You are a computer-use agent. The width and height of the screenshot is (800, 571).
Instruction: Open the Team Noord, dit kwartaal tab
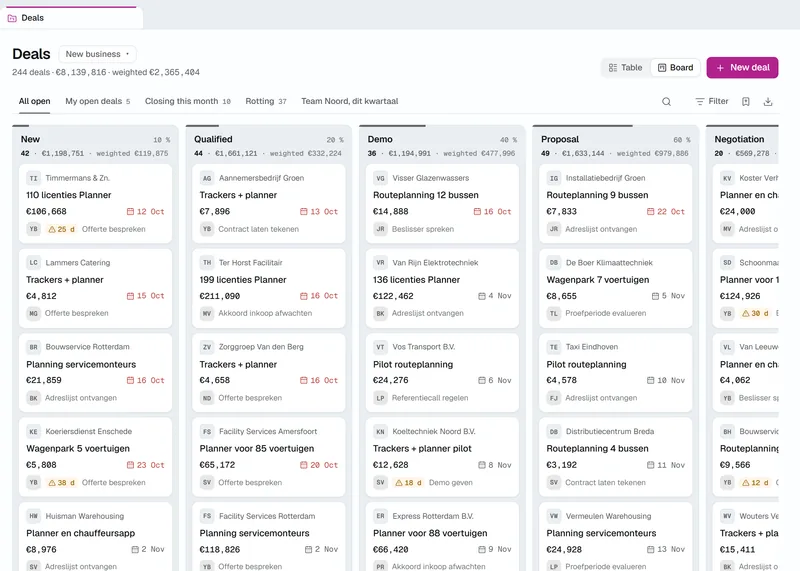point(349,101)
